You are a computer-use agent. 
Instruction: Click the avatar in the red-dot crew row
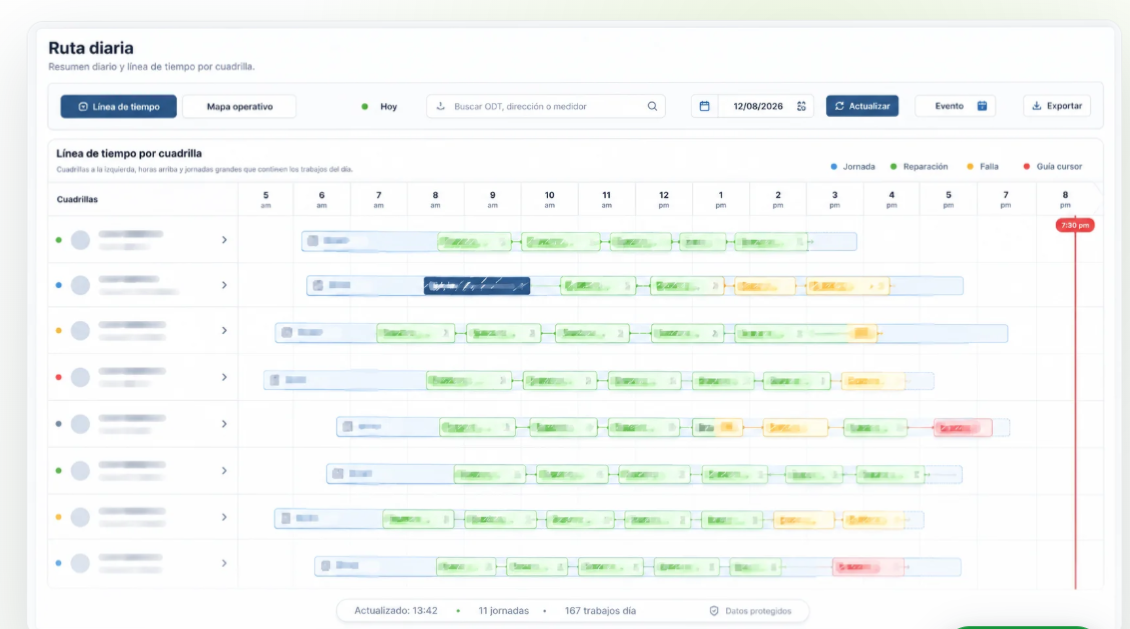(81, 378)
